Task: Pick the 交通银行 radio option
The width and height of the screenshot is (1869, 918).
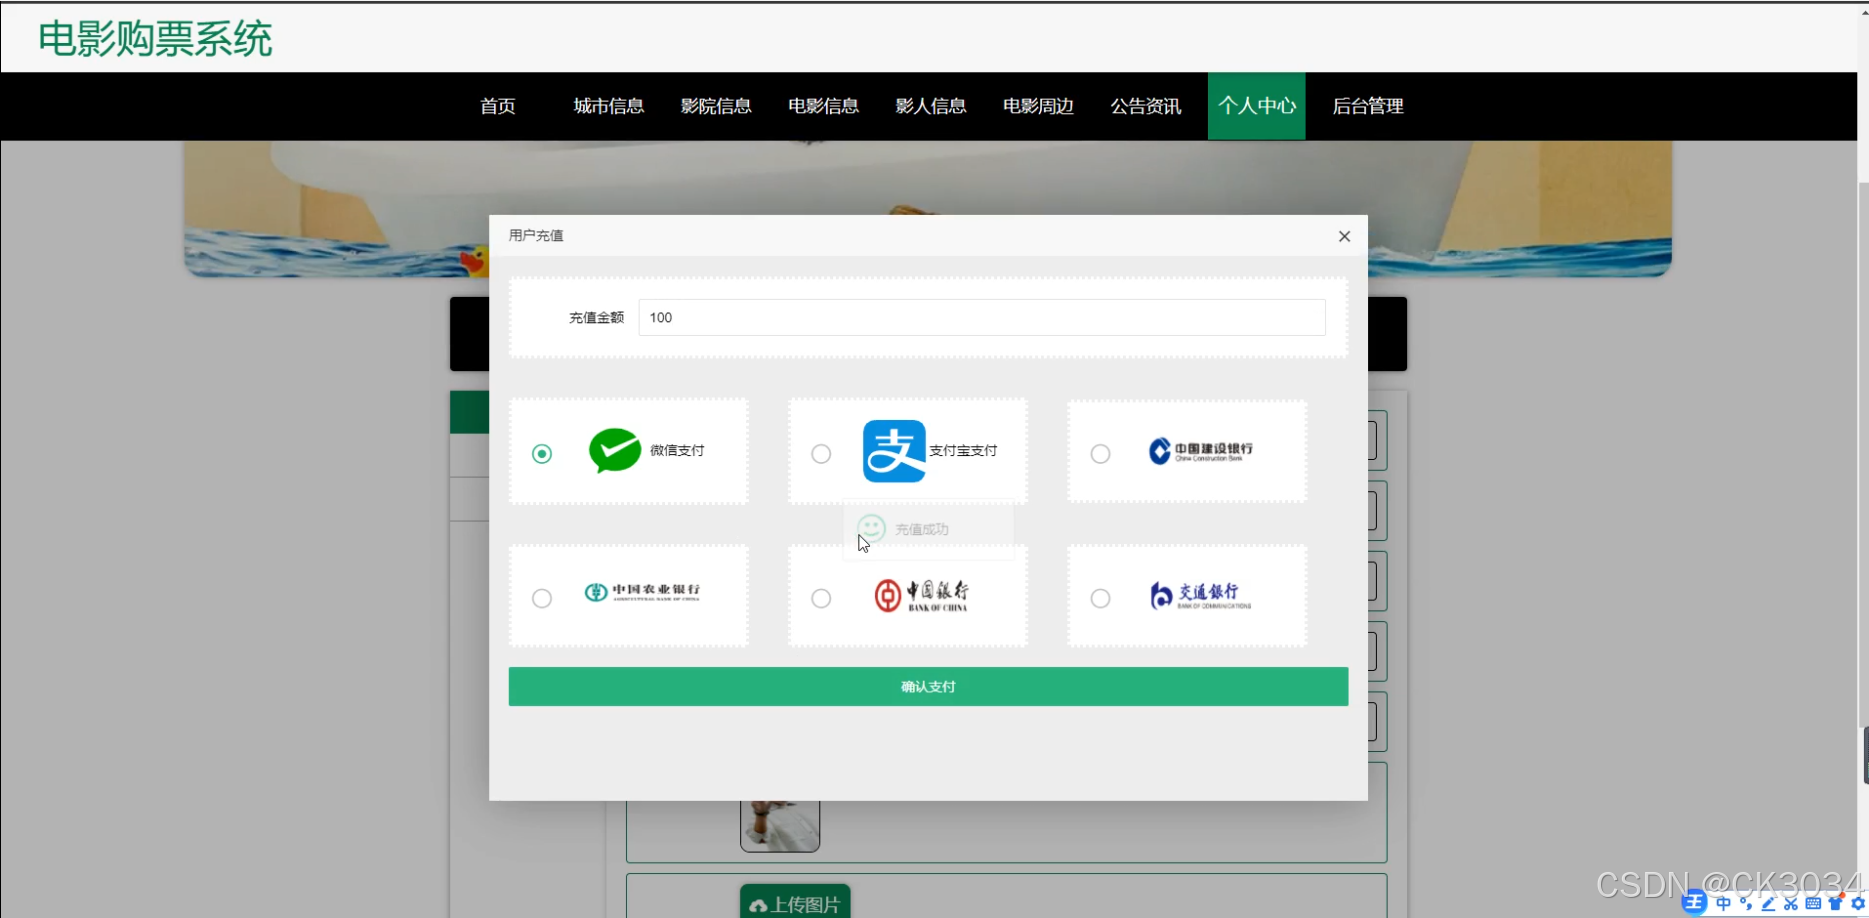Action: pos(1100,598)
